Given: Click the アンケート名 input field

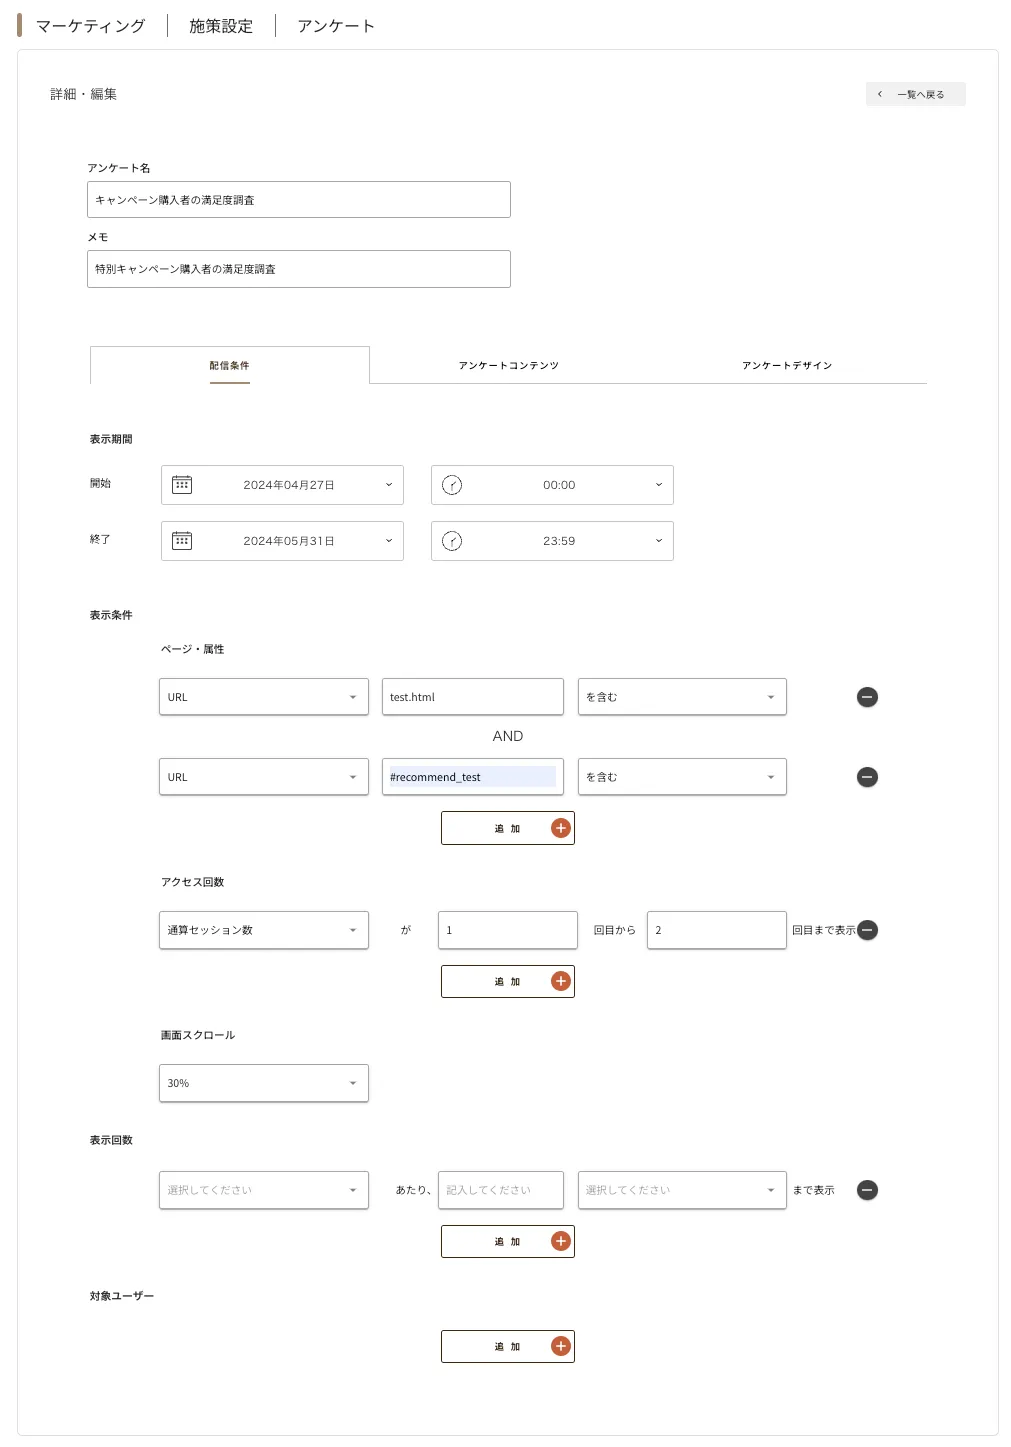Looking at the screenshot, I should (299, 200).
